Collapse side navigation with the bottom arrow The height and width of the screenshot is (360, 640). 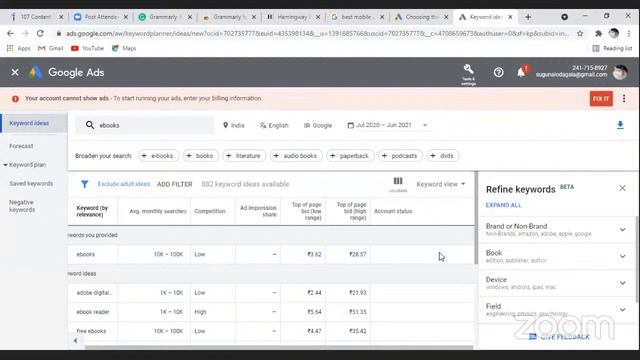pos(76,340)
